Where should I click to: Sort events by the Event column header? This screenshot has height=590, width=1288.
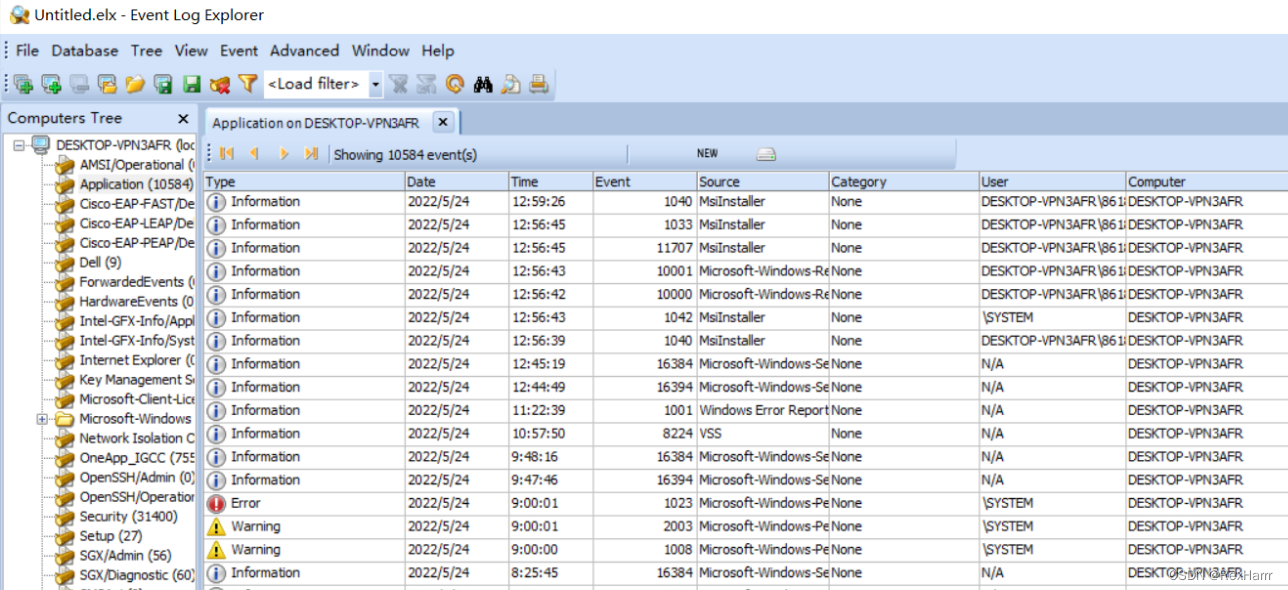(x=644, y=182)
